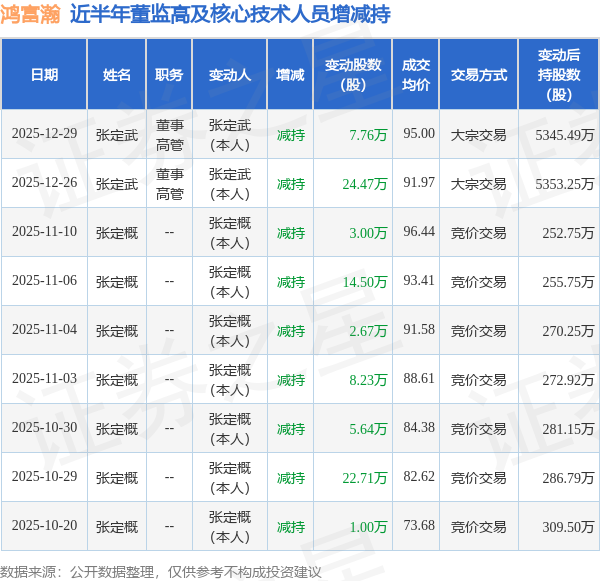
Task: Click the 交易方式 column header
Action: point(479,75)
